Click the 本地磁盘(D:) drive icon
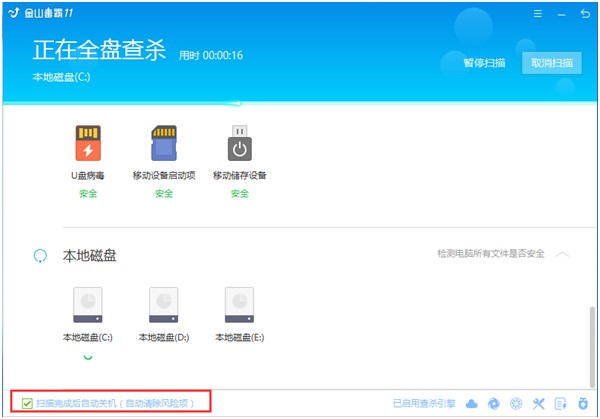600x419 pixels. (164, 305)
